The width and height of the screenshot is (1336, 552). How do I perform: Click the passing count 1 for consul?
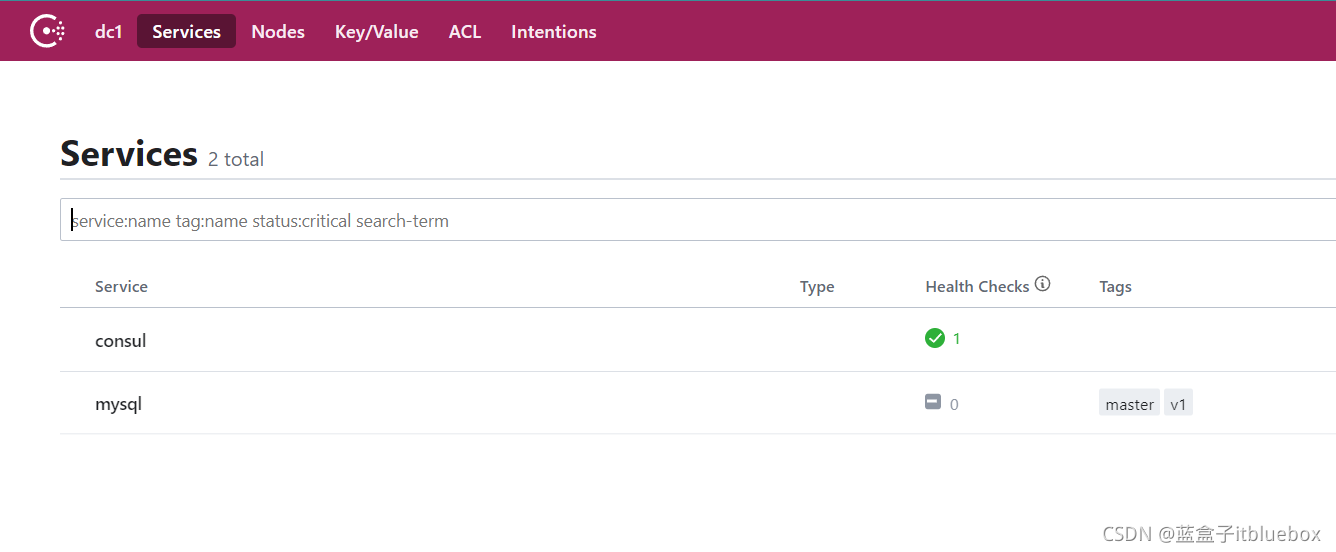pos(956,339)
